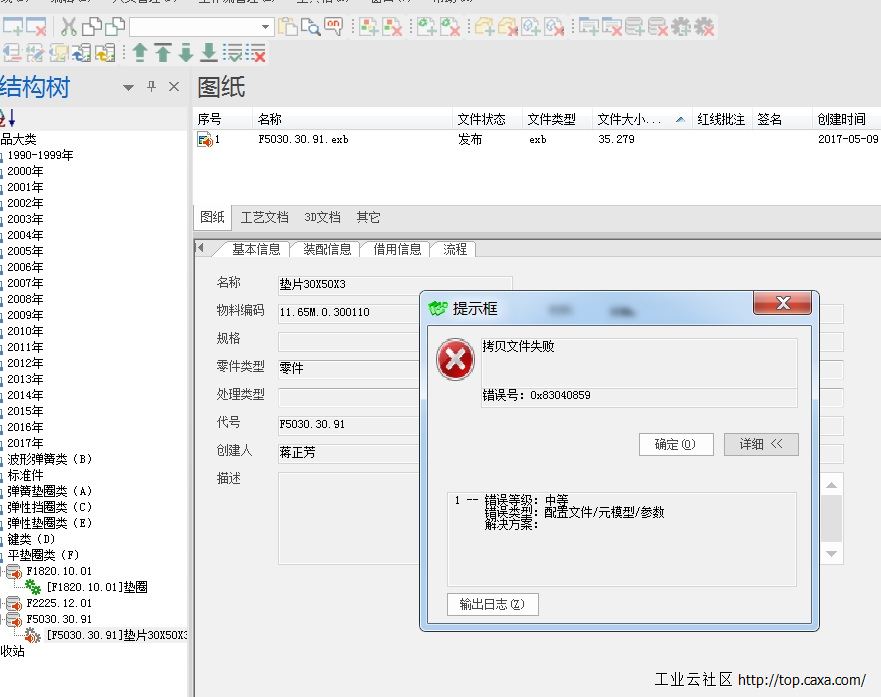Switch to the 3D文档 tab
Screen dimensions: 881x697
(323, 217)
